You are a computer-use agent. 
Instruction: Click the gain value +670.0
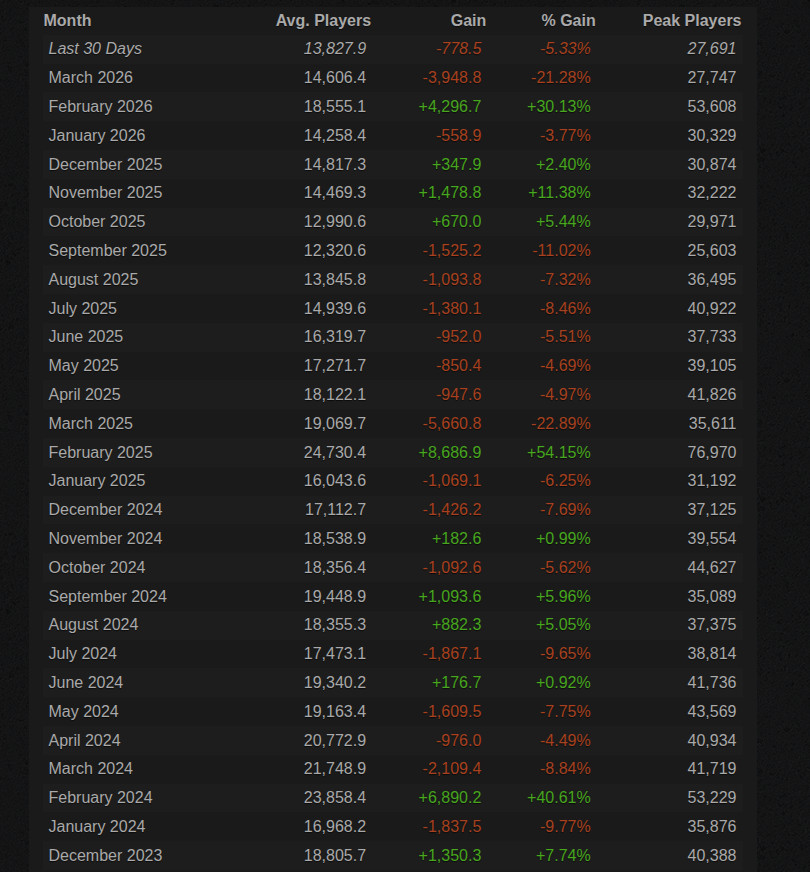point(456,221)
